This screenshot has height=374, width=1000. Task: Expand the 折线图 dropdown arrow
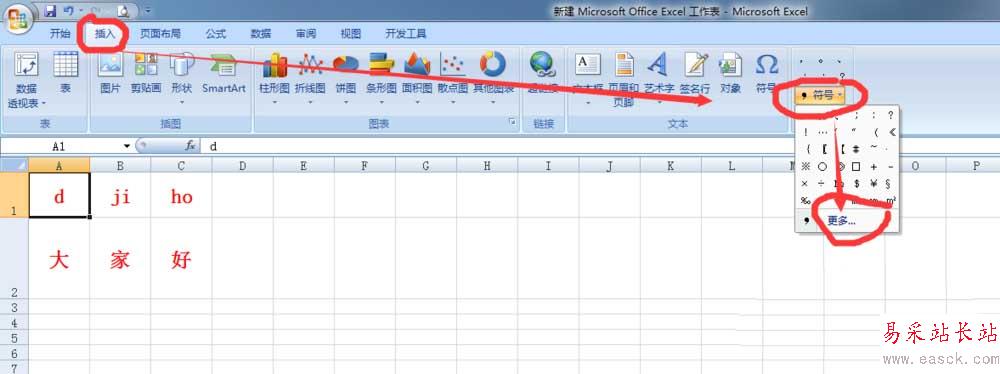[310, 101]
